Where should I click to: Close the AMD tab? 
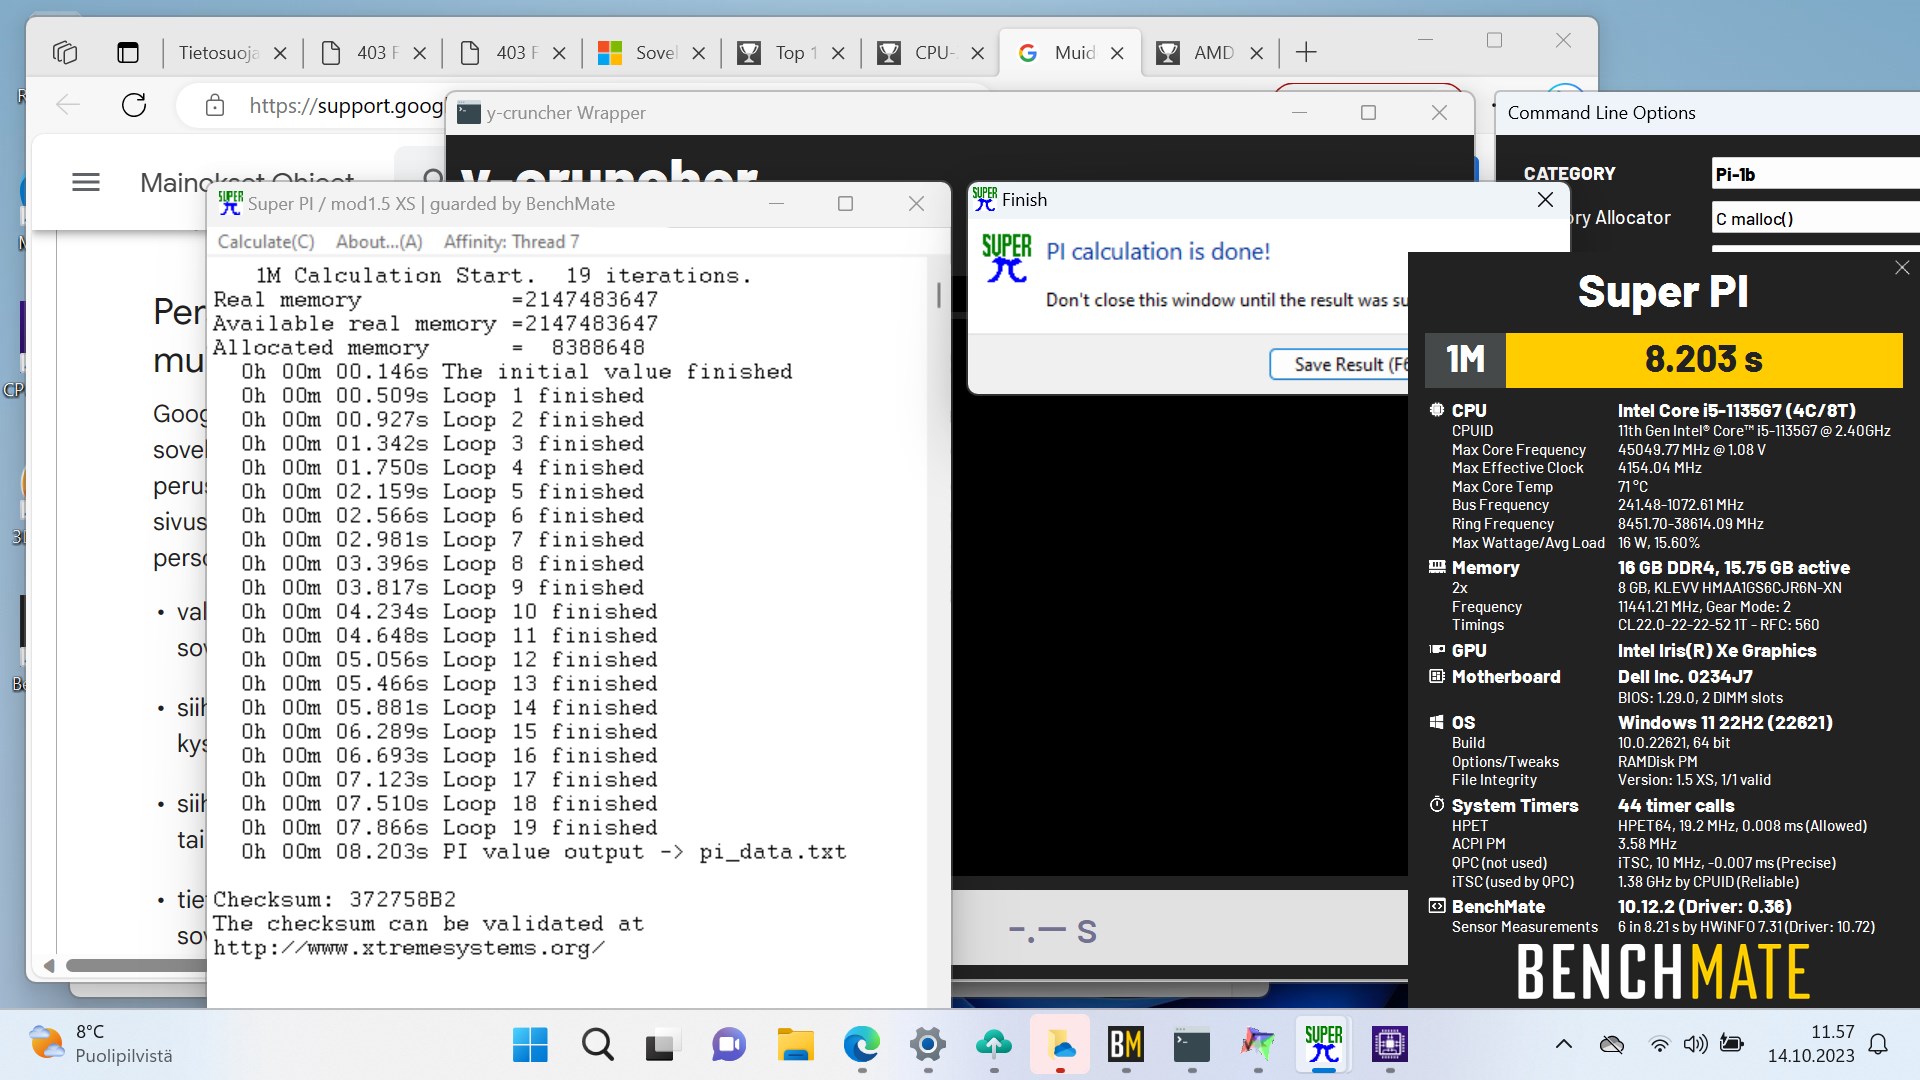(x=1257, y=53)
